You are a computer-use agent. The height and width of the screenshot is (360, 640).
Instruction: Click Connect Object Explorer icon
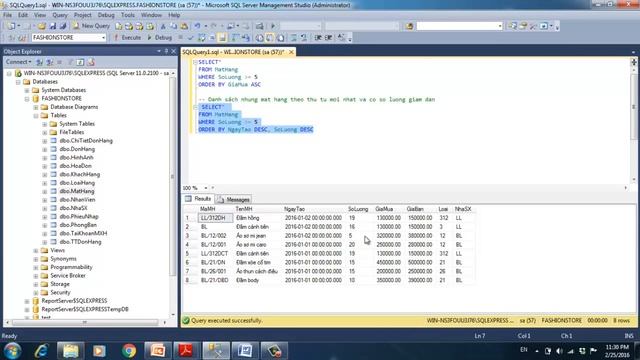(40, 62)
